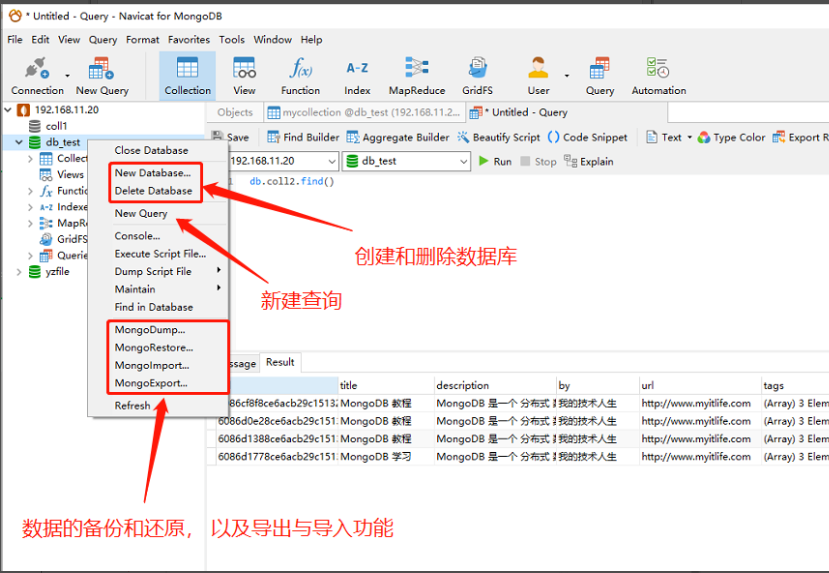Click the Aggregate Builder button

point(398,137)
